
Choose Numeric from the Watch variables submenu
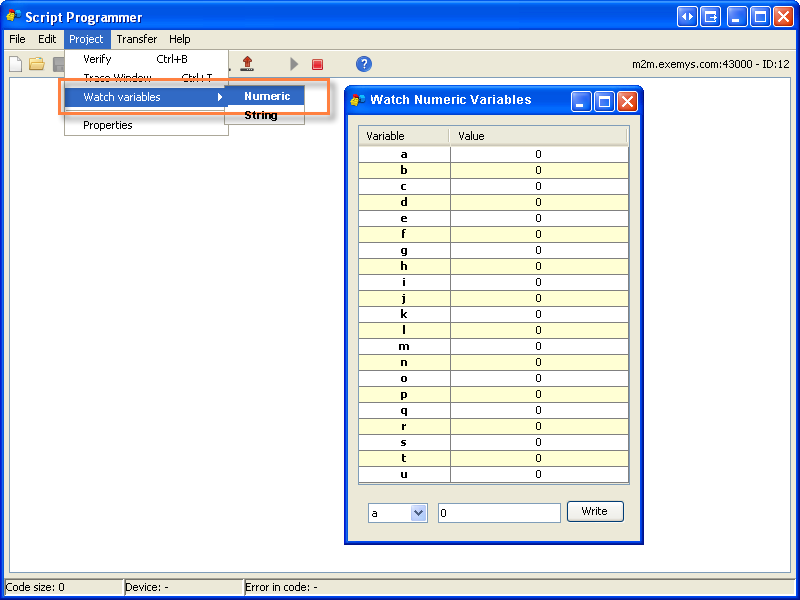coord(266,97)
